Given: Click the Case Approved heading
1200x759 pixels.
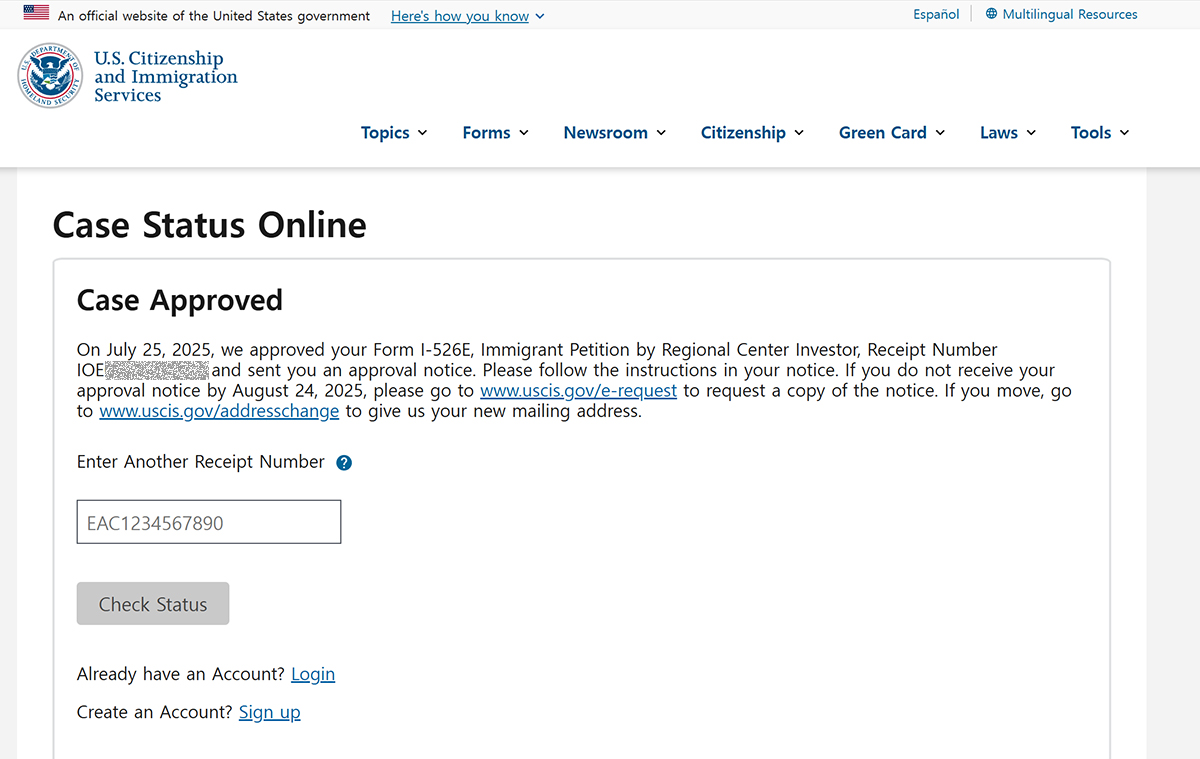Looking at the screenshot, I should pyautogui.click(x=180, y=301).
